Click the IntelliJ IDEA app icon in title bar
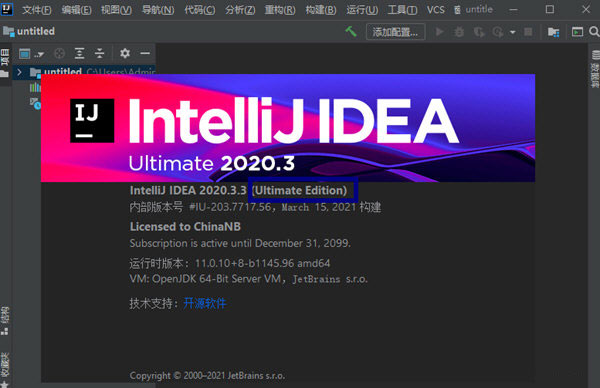Image resolution: width=600 pixels, height=388 pixels. [x=7, y=9]
